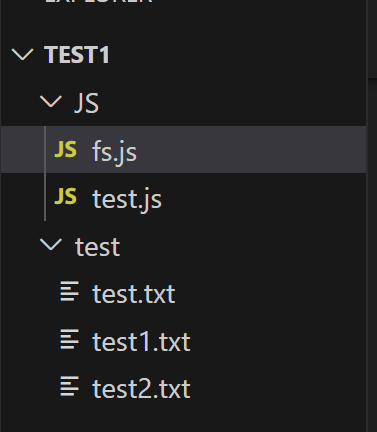
Task: Open the fs.js file
Action: [183, 150]
